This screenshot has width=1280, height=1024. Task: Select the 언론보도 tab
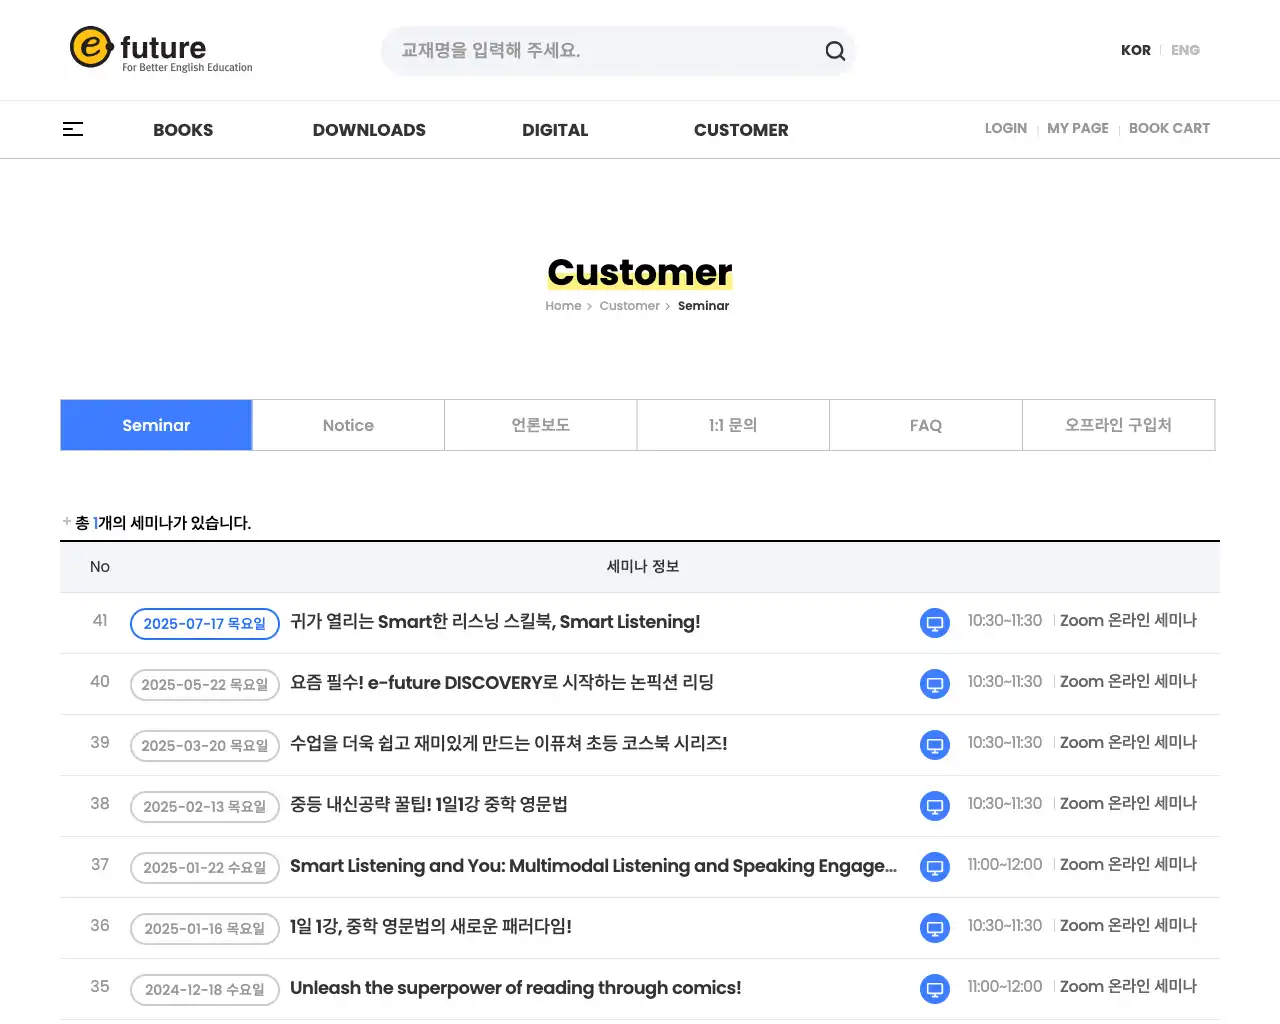coord(541,425)
